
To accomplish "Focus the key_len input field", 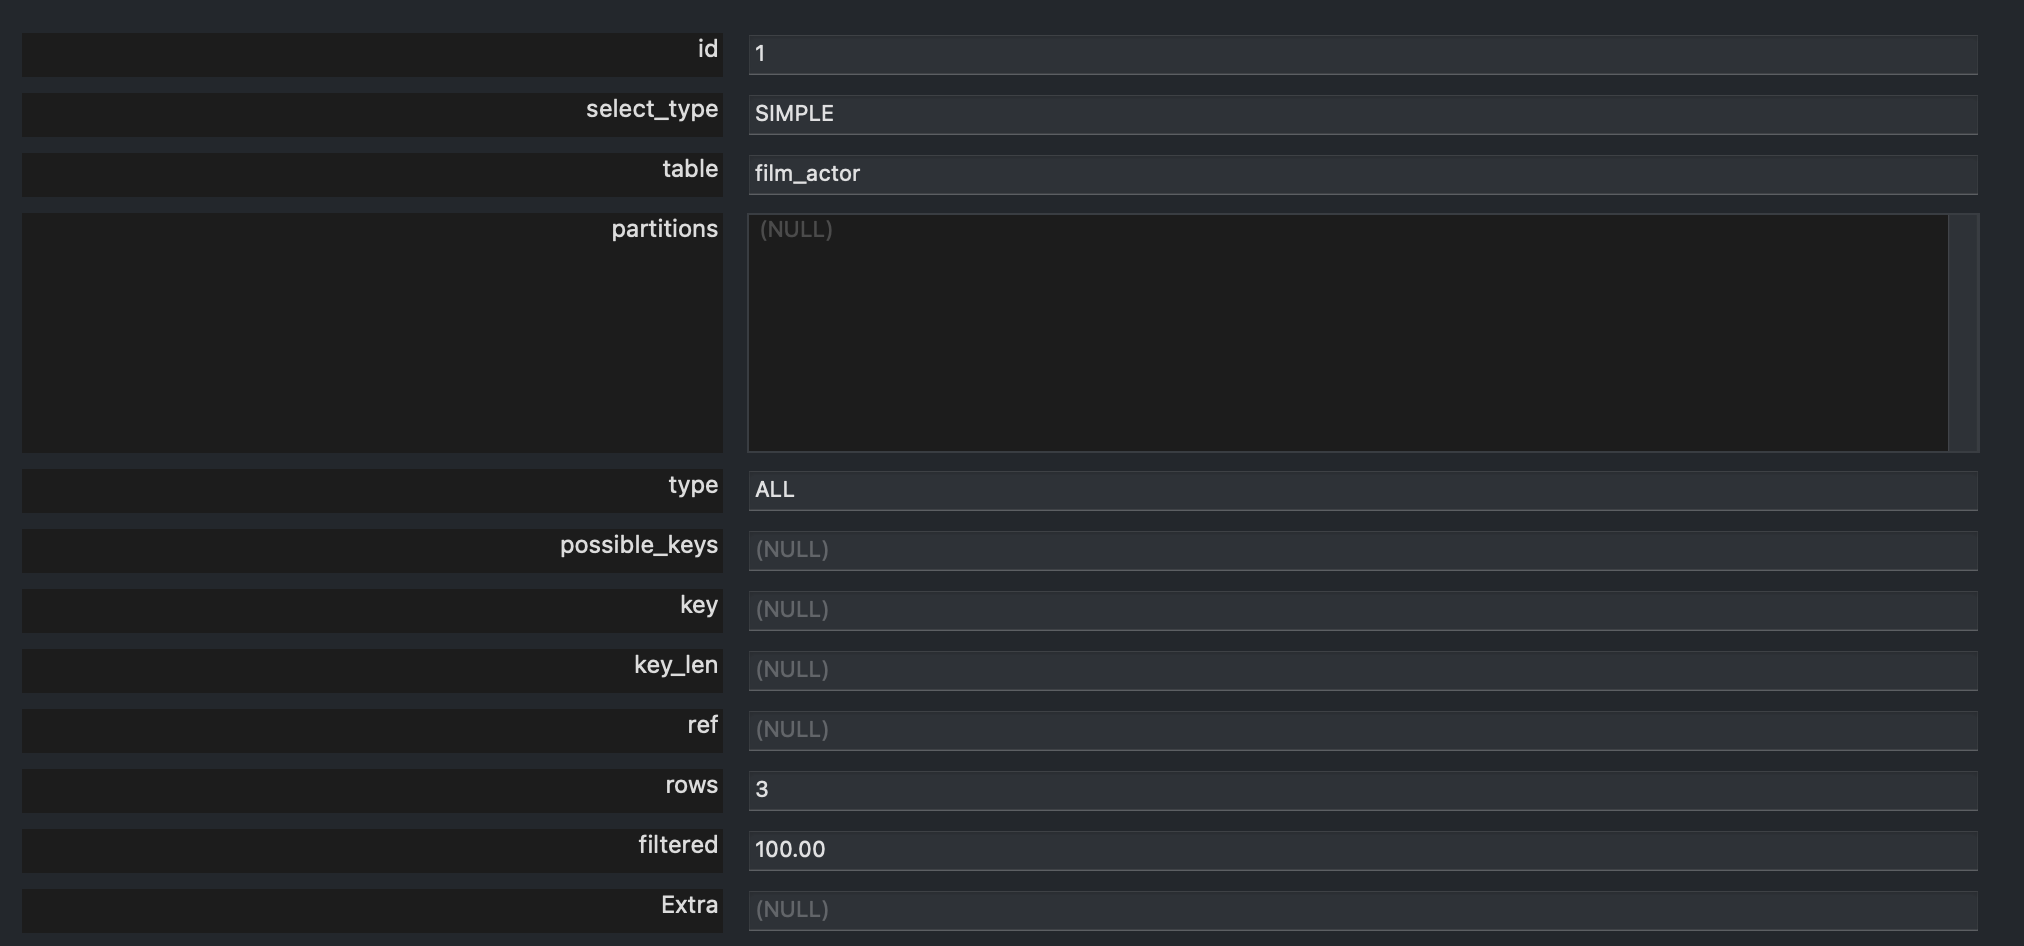I will 1362,671.
